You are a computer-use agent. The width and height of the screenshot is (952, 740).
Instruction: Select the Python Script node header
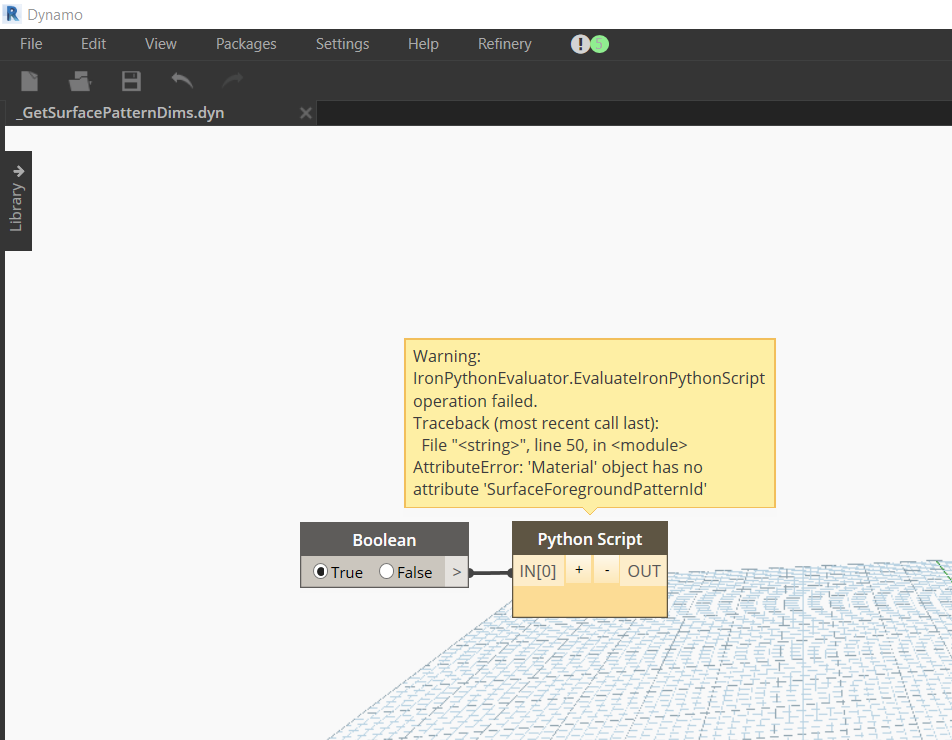(x=590, y=538)
